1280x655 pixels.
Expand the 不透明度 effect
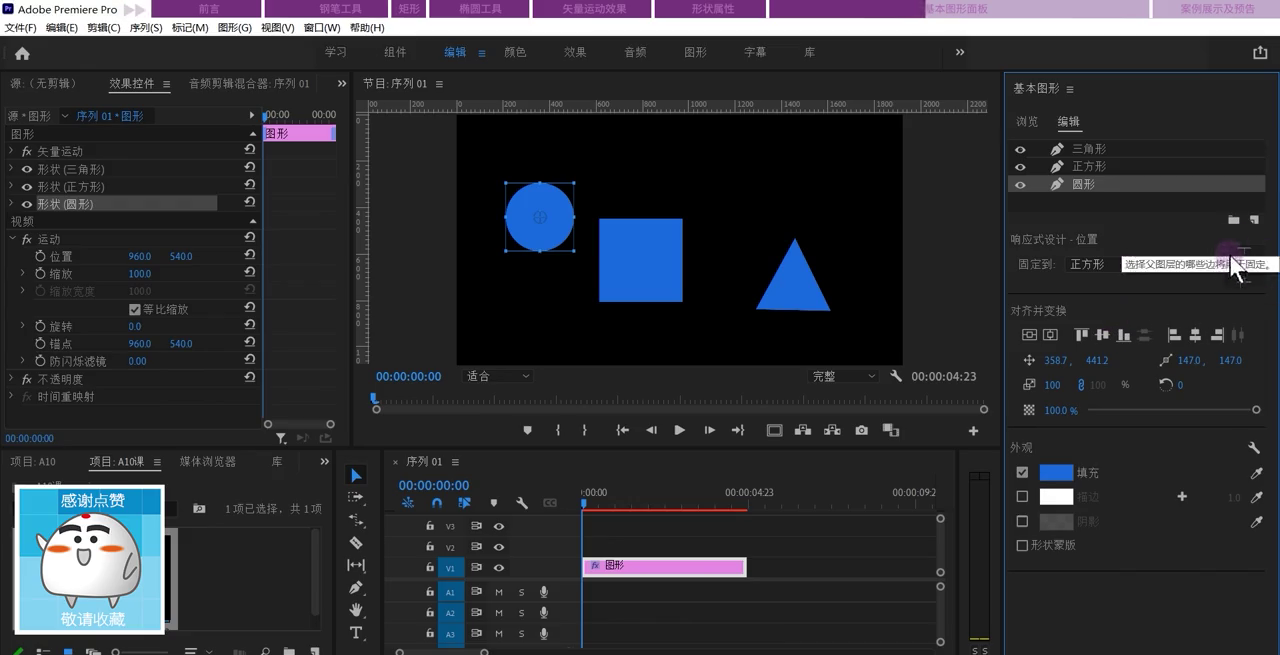12,379
